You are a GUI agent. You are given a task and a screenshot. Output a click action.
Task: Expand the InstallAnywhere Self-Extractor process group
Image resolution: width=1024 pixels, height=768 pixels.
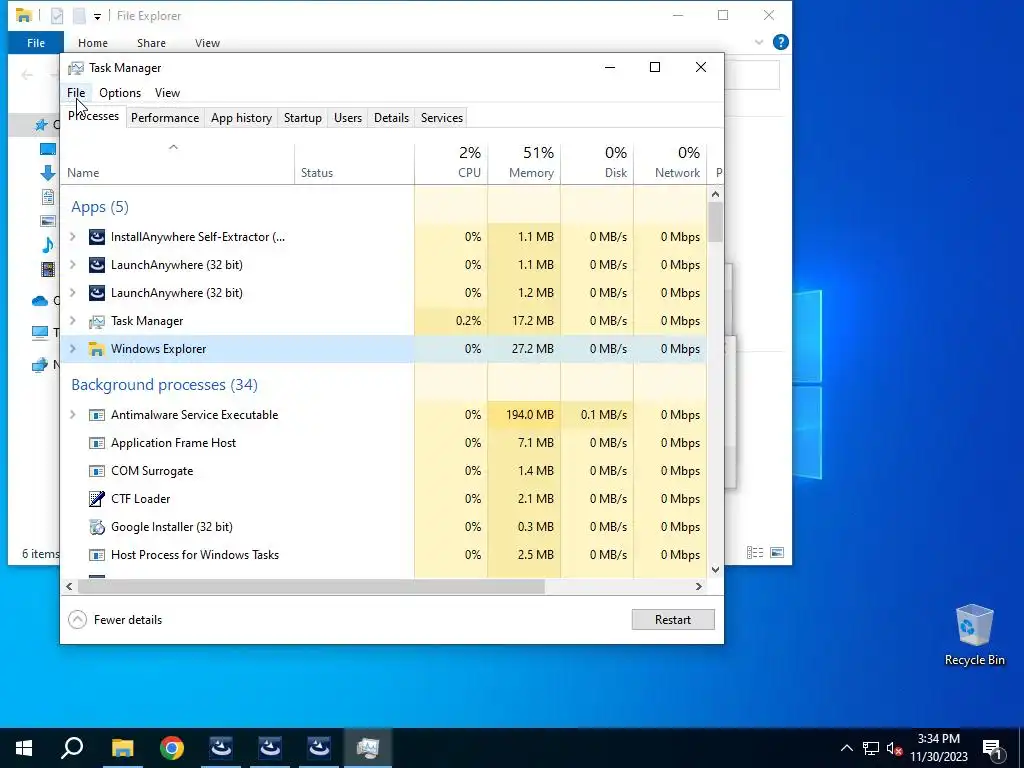click(x=73, y=236)
